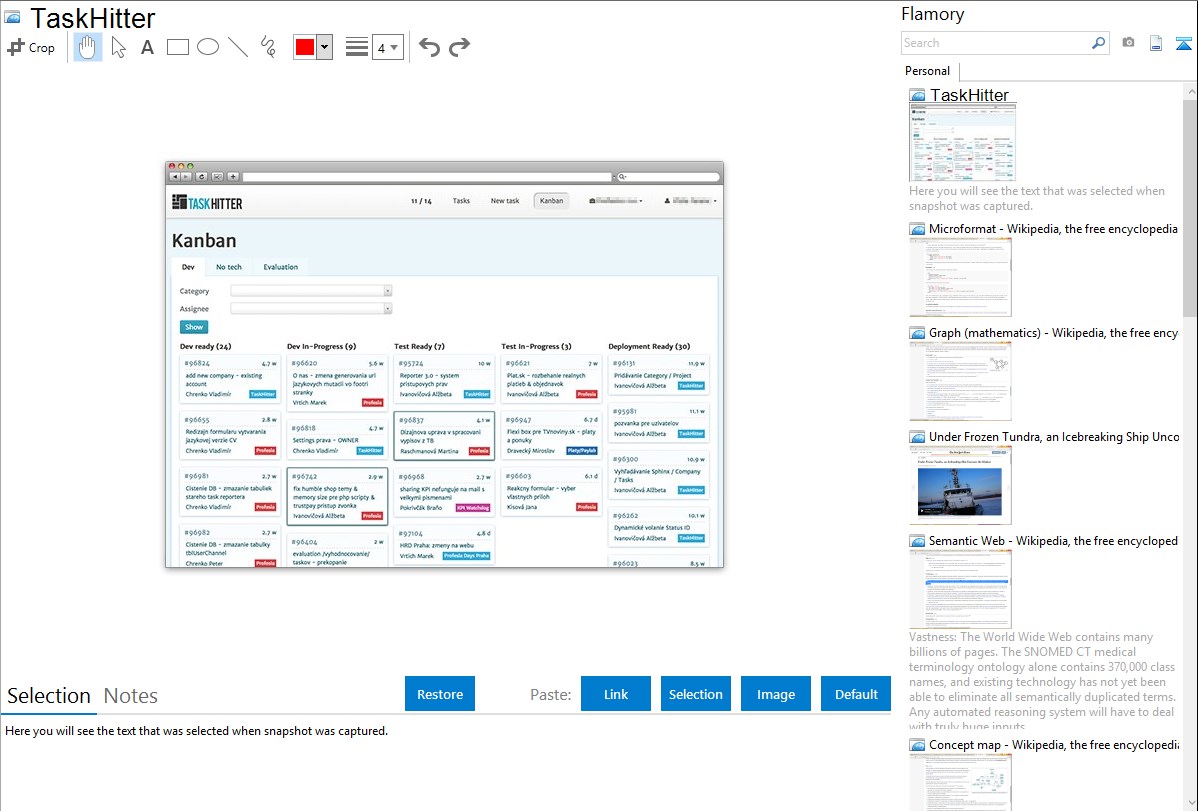Click the Paste Default button
This screenshot has width=1198, height=811.
[x=856, y=694]
